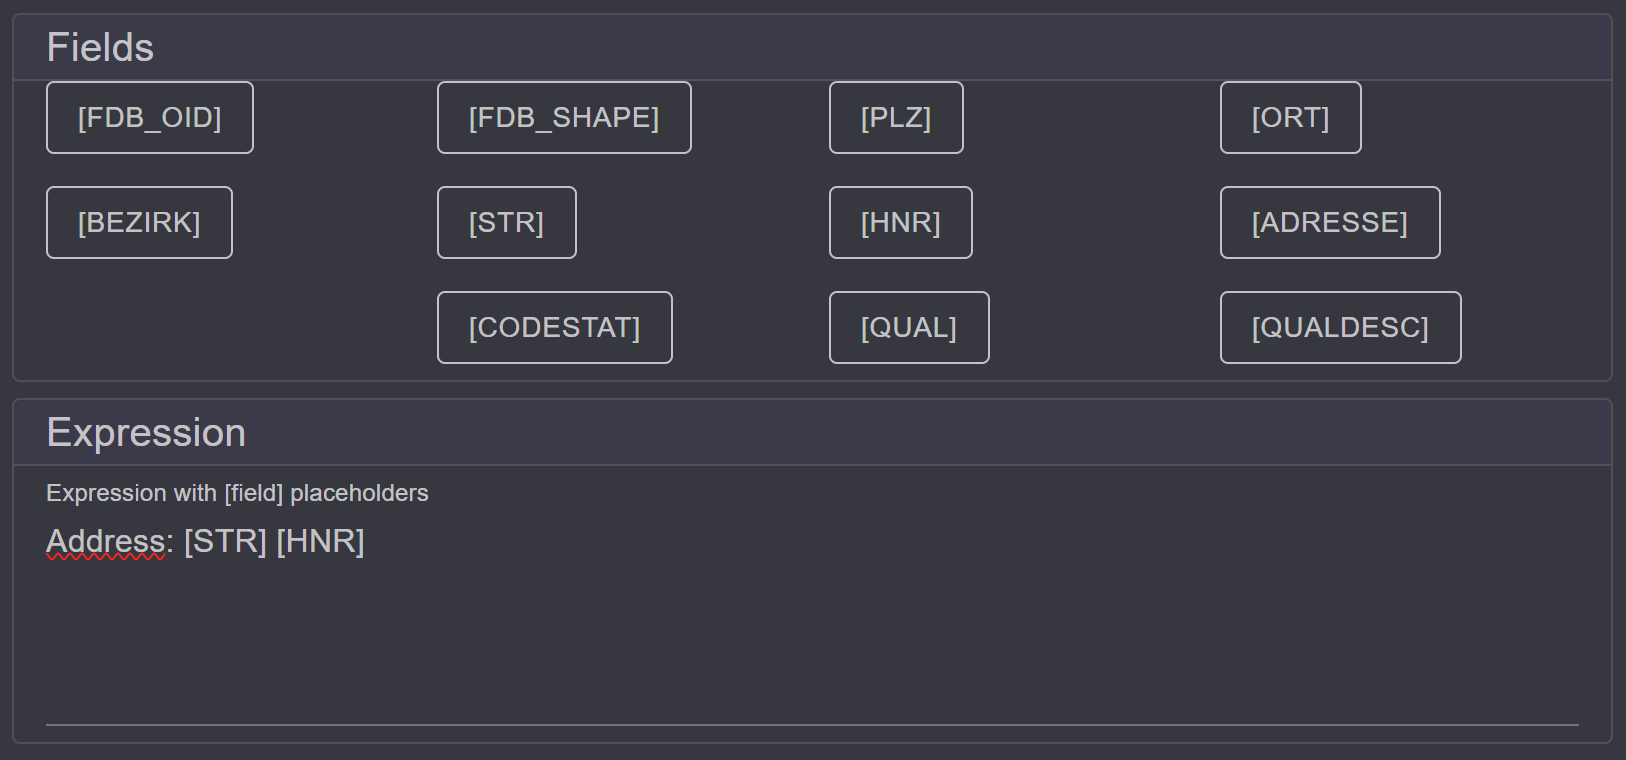The height and width of the screenshot is (760, 1626).
Task: Choose the [BEZIRK] field button
Action: (x=139, y=223)
